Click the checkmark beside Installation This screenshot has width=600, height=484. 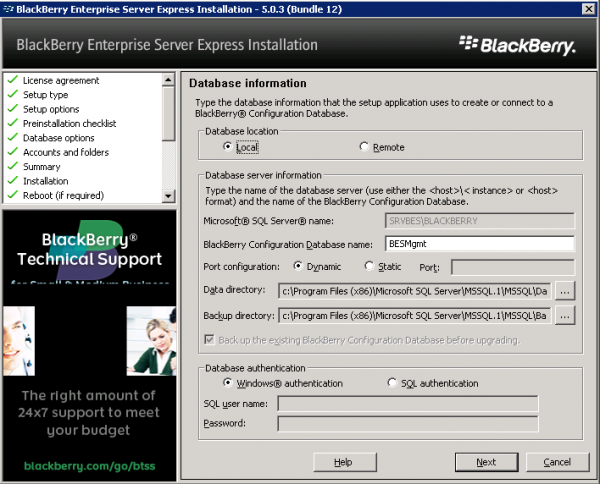click(x=13, y=180)
